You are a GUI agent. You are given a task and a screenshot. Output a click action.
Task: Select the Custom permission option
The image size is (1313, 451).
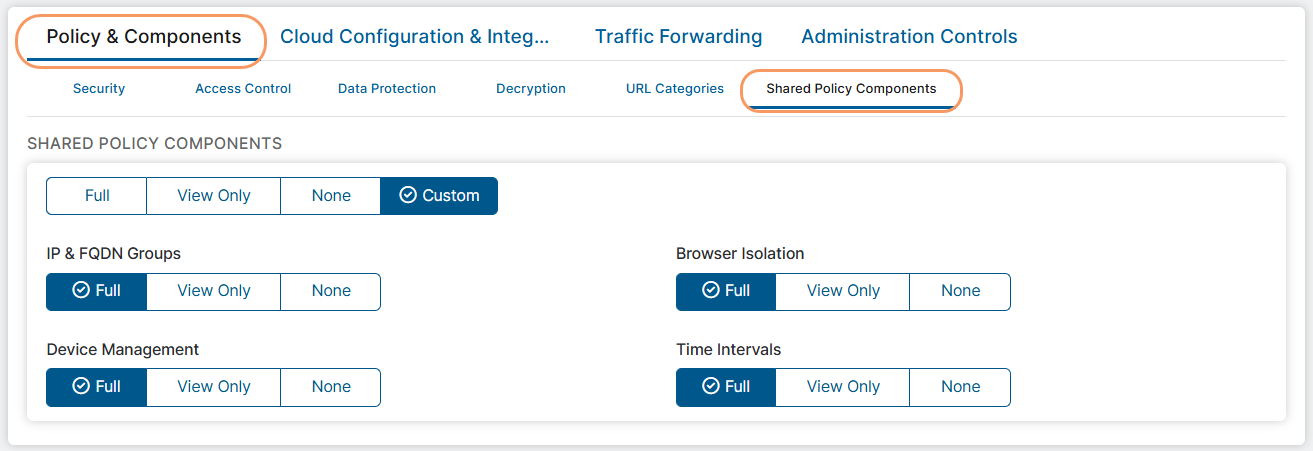[439, 196]
